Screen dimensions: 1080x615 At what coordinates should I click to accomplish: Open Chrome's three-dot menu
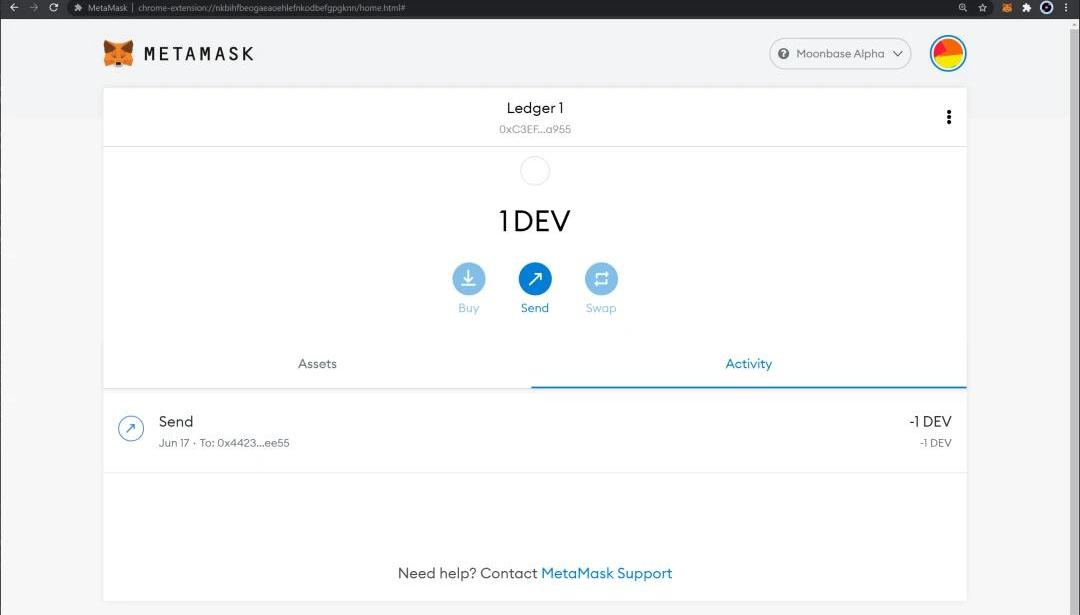click(x=1066, y=7)
